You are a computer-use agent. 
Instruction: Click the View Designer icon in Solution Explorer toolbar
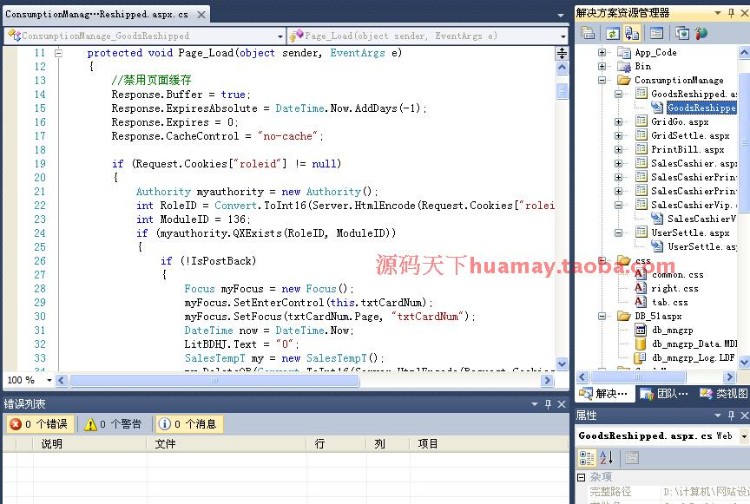tap(657, 33)
